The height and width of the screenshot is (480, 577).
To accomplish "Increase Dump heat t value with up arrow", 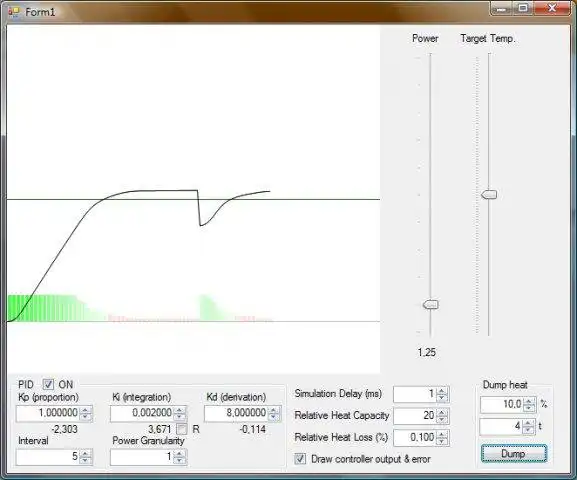I will click(x=529, y=423).
